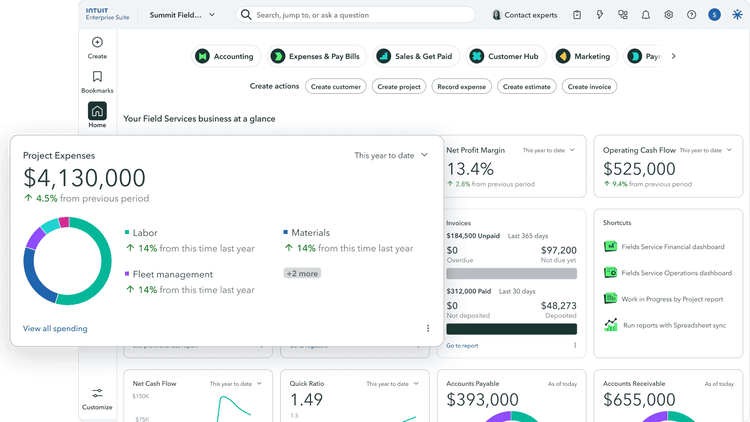Click the $4,130,000 Project Expenses total
This screenshot has height=422, width=750.
click(84, 178)
